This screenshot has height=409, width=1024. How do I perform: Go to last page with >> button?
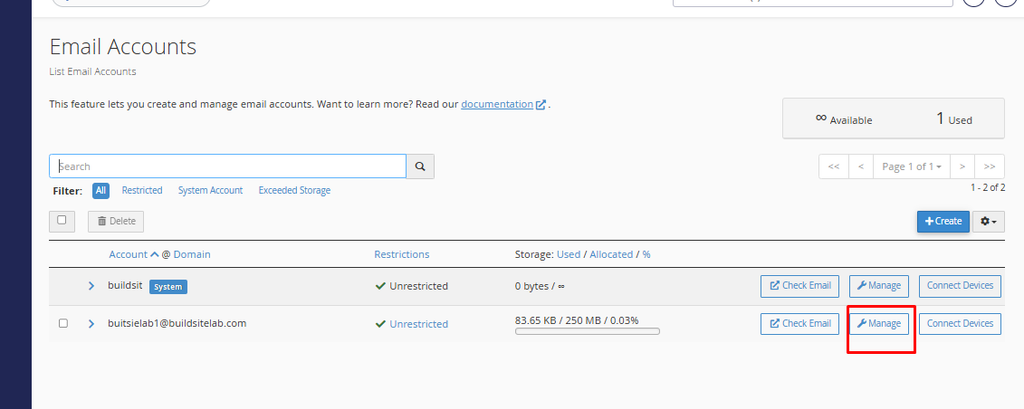tap(990, 167)
